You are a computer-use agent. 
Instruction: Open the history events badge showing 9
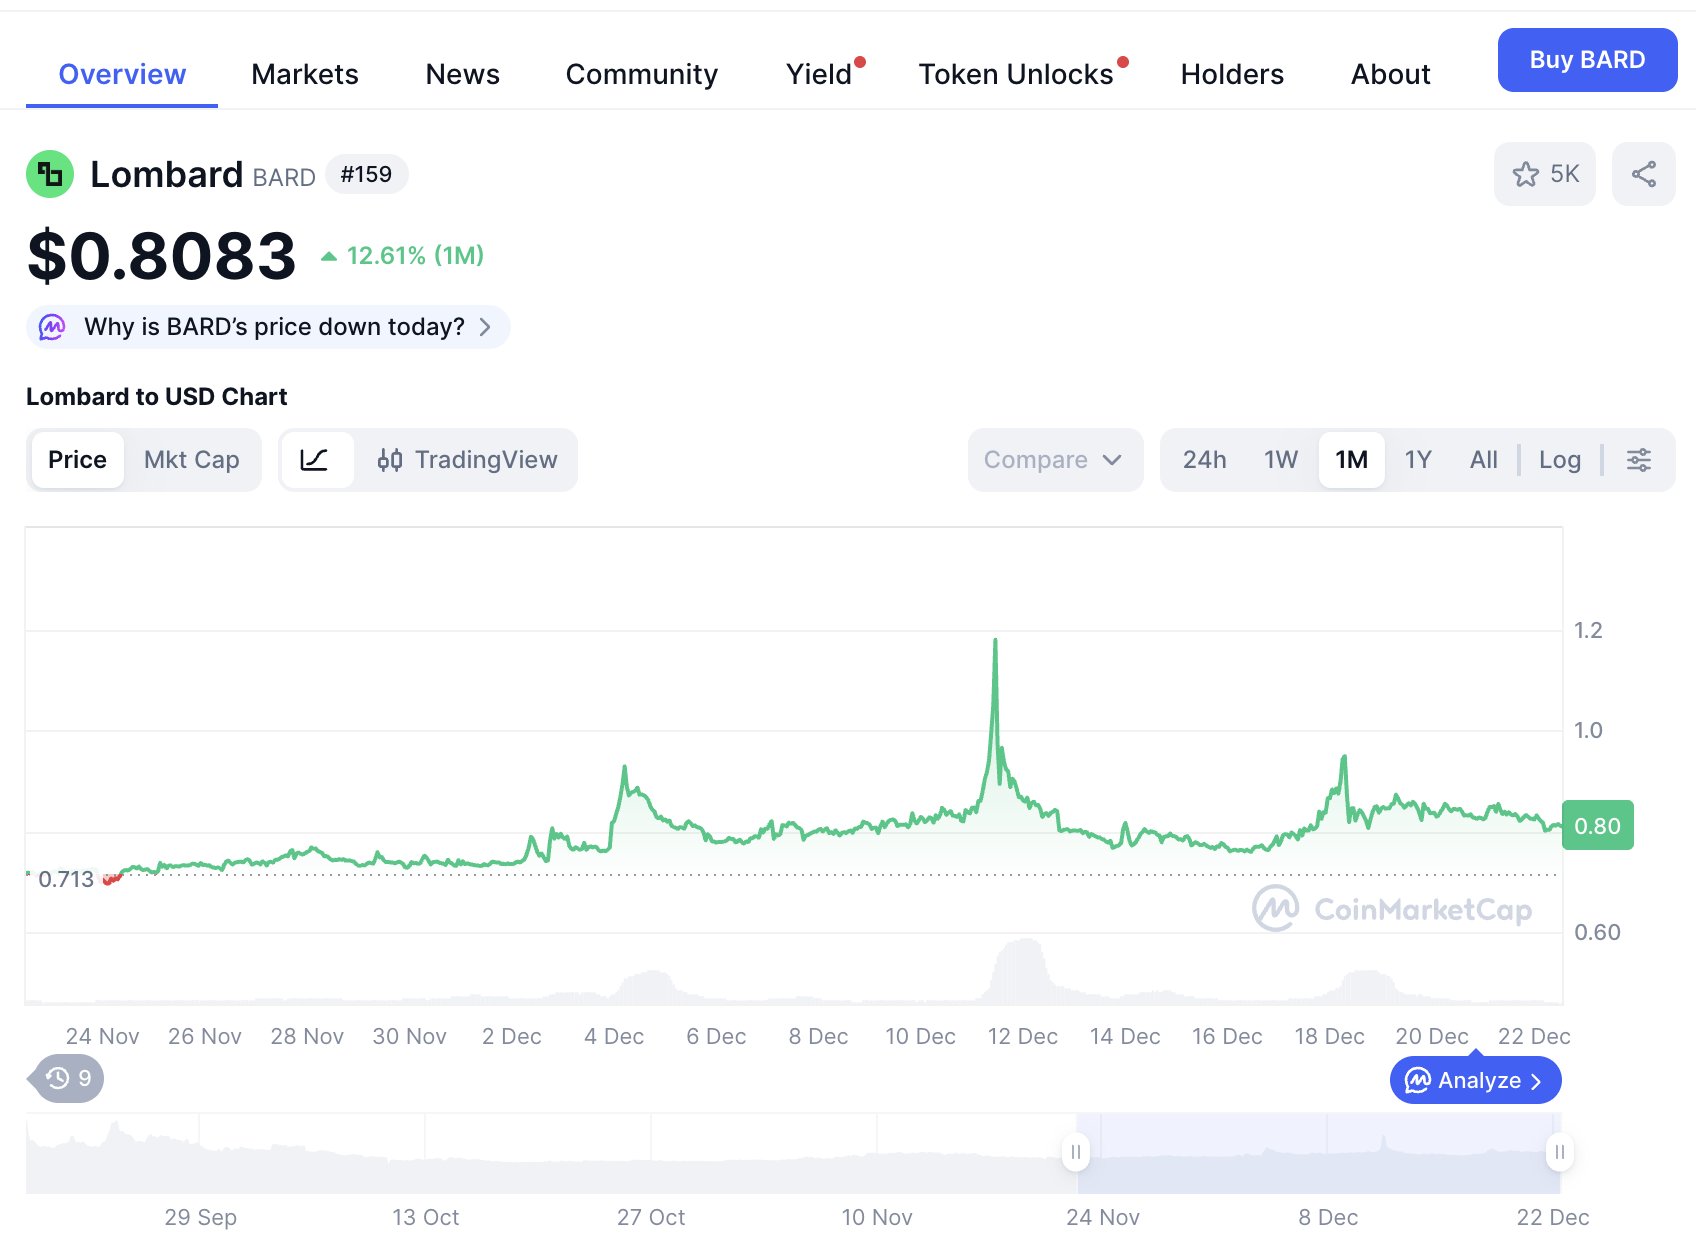(x=68, y=1078)
